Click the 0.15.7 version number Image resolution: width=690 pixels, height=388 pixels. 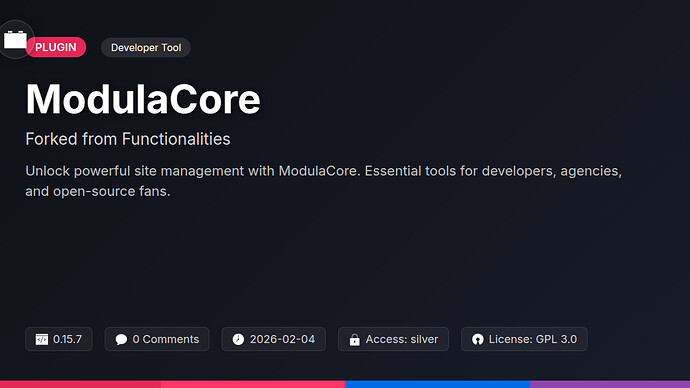click(x=67, y=339)
